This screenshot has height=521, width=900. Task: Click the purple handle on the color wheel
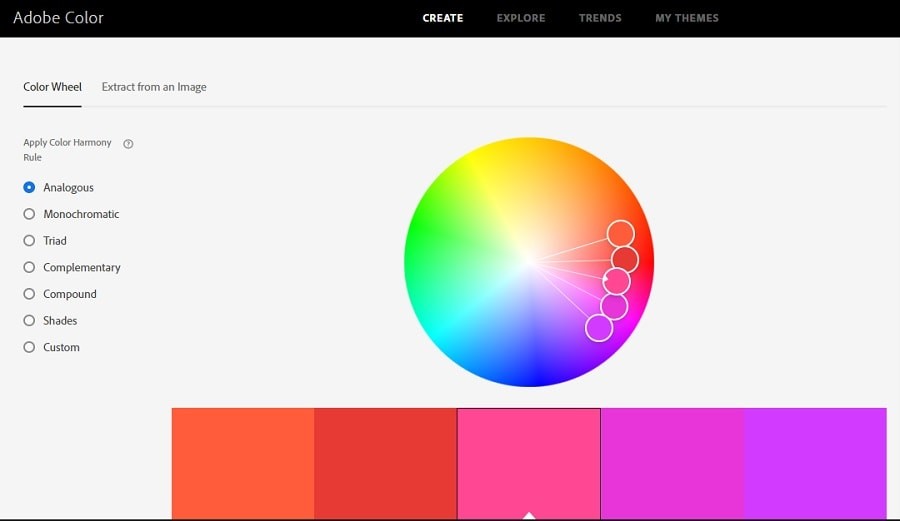tap(599, 328)
